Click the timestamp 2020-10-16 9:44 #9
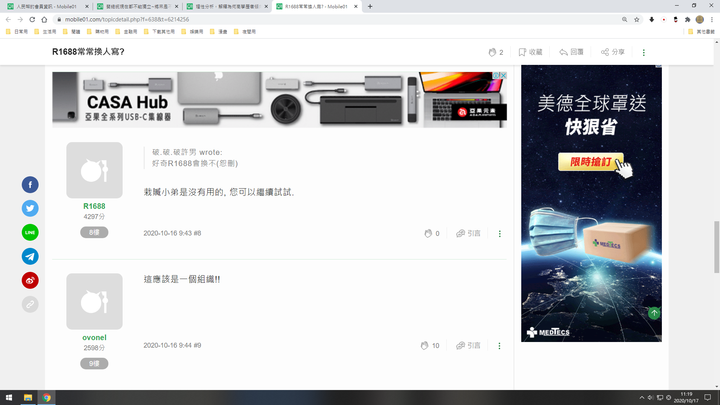The width and height of the screenshot is (720, 405). point(172,345)
